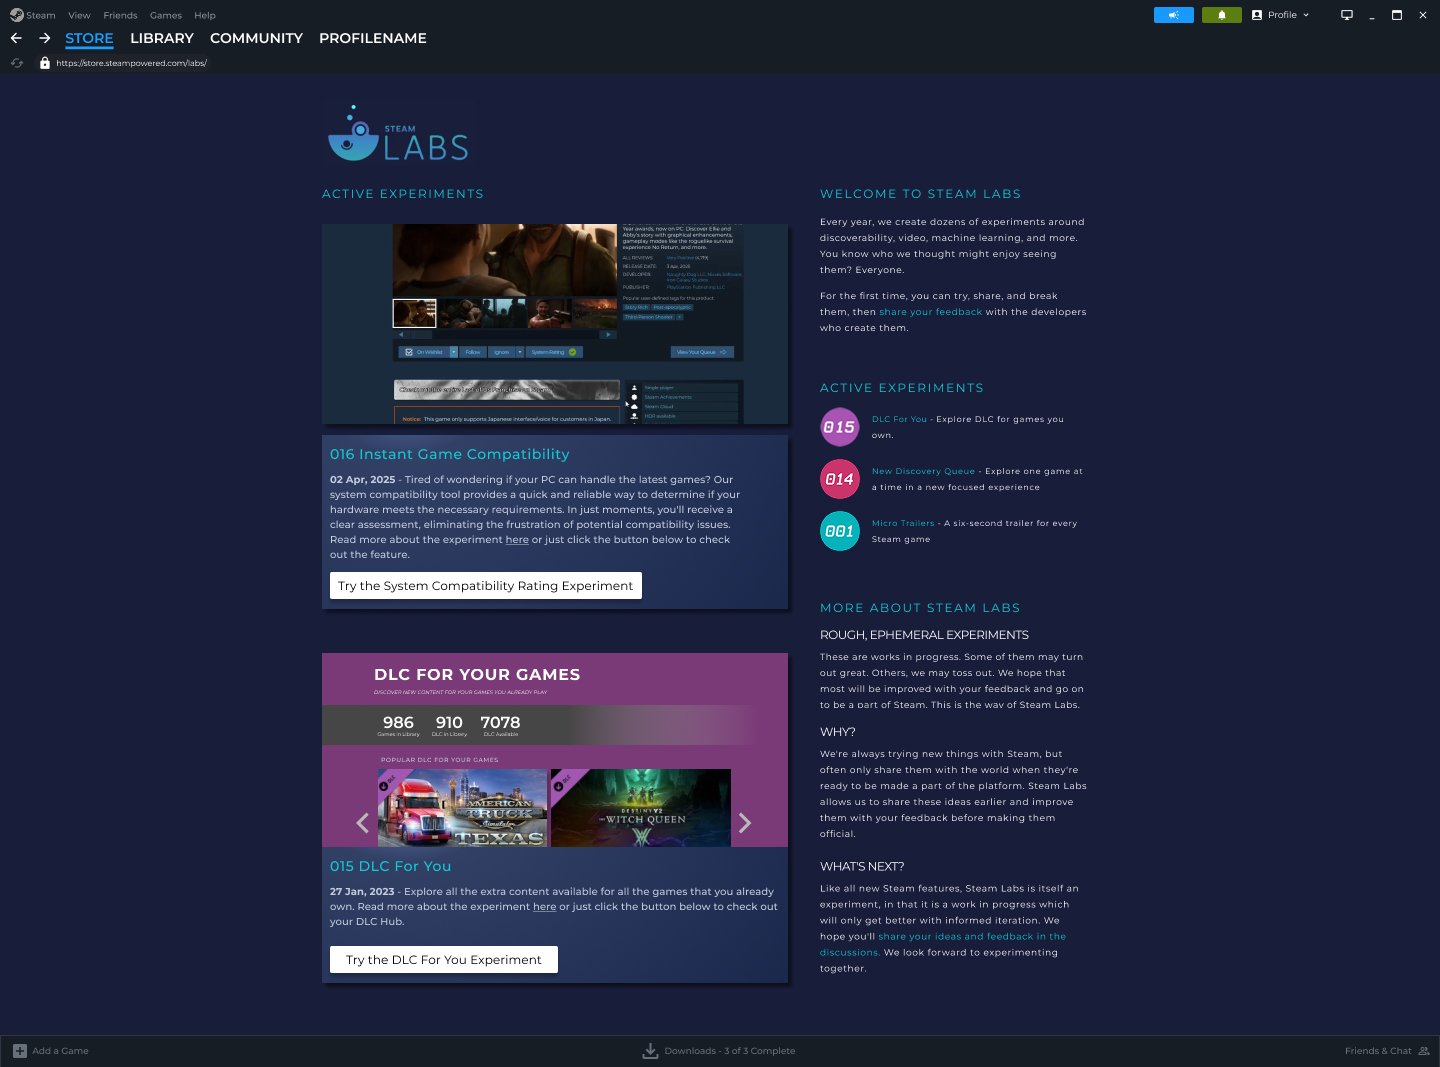Click the teal 001 experiment badge

839,531
